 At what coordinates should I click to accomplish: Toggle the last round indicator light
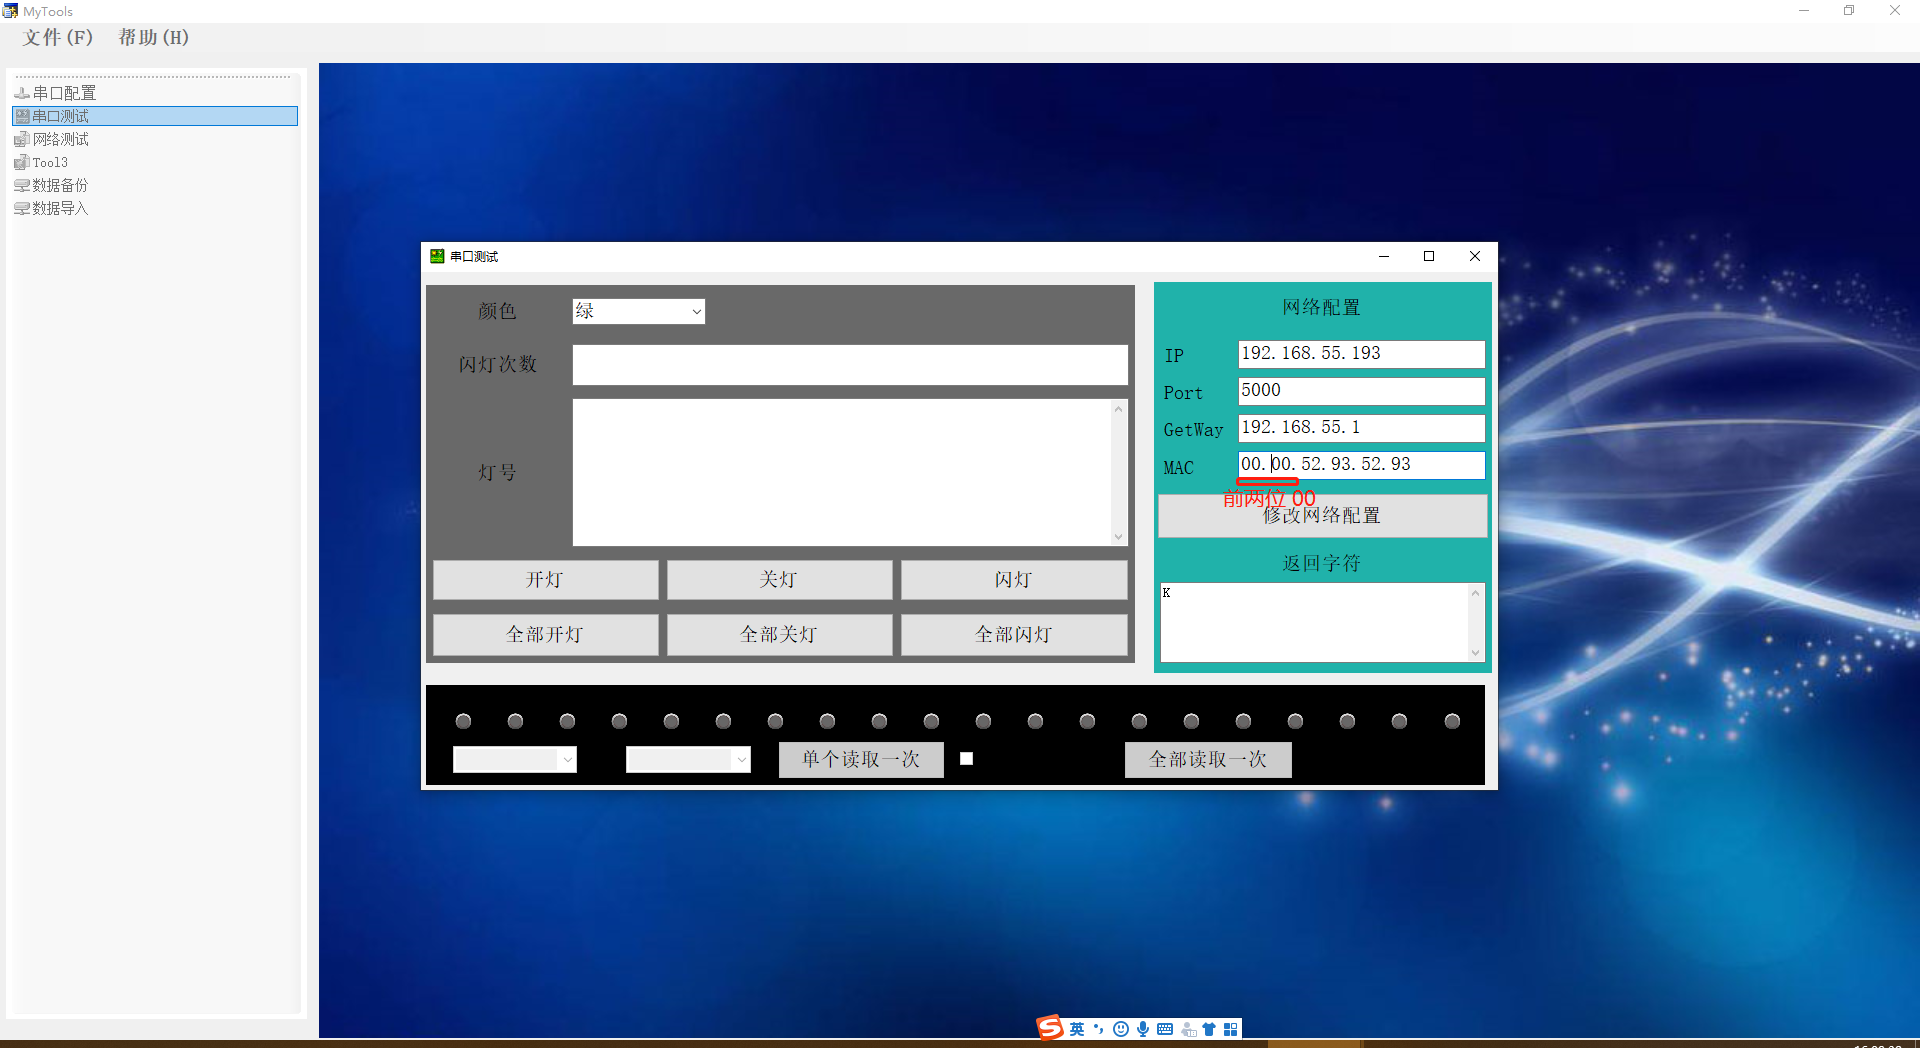click(1452, 721)
